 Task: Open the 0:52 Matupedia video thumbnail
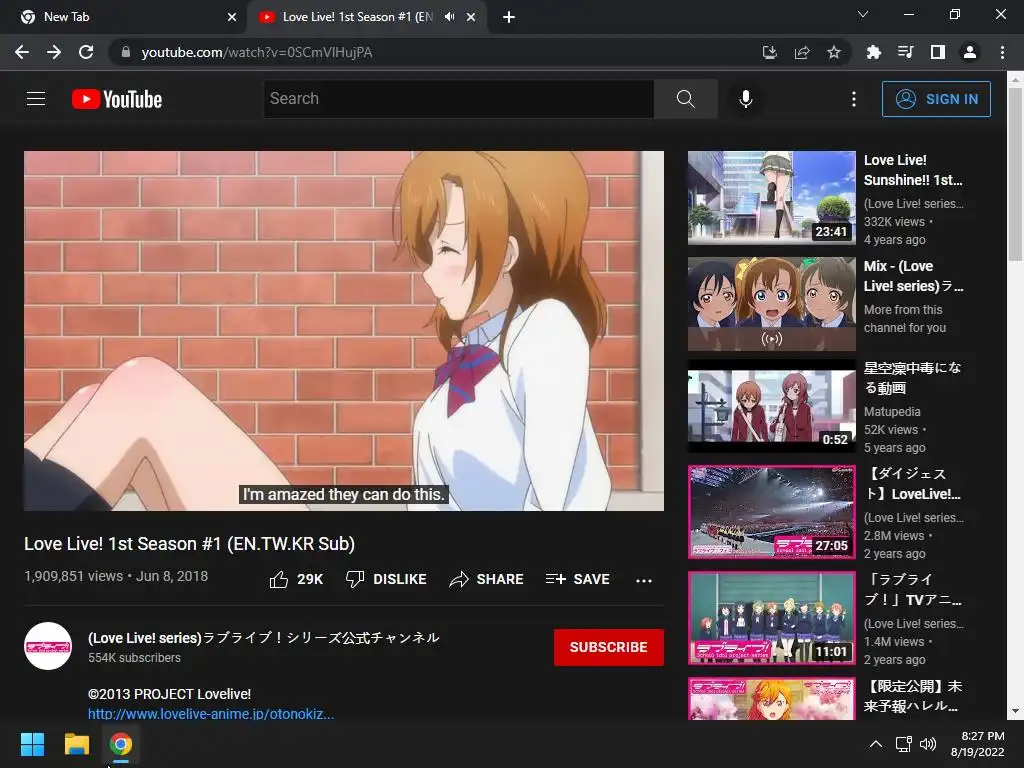[771, 406]
